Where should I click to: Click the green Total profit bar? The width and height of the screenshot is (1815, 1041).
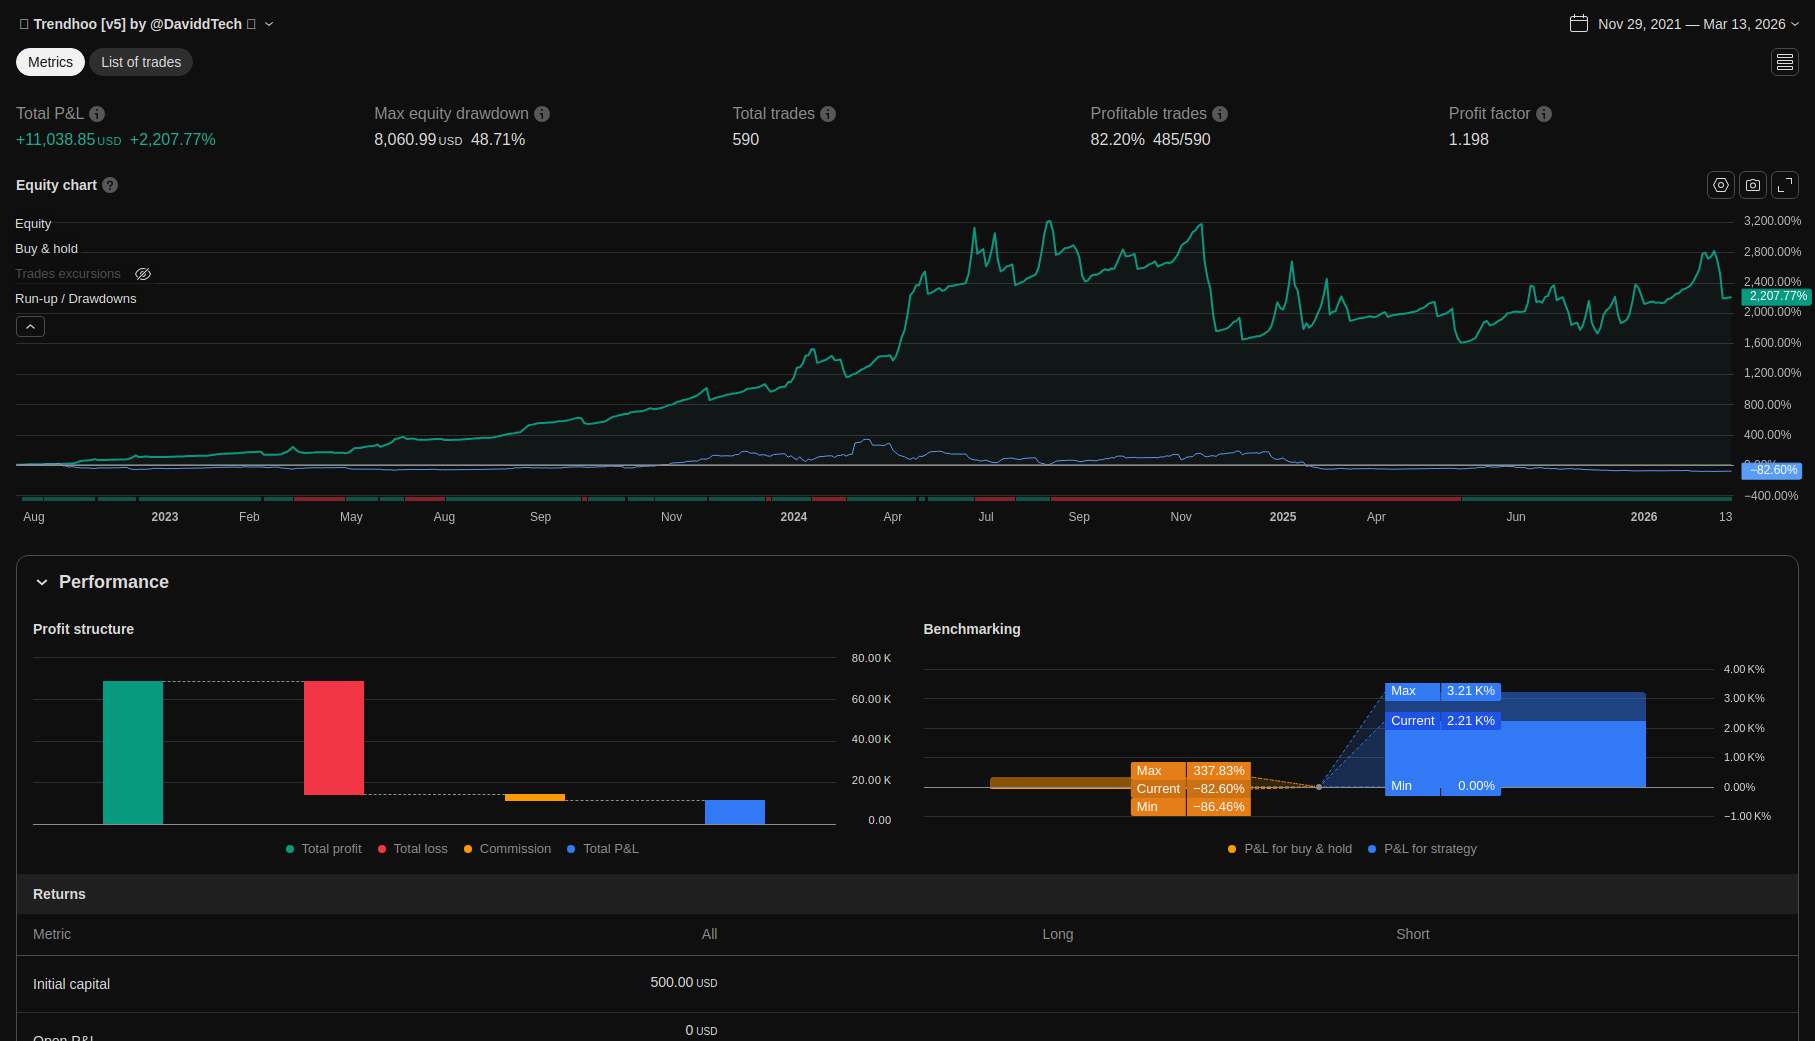[133, 752]
